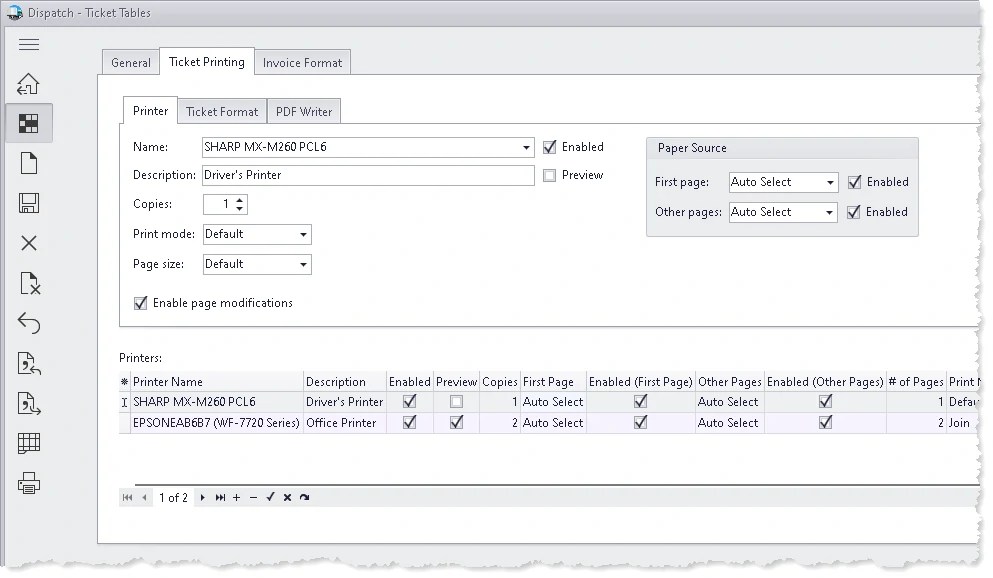Click the printer icon in the sidebar
This screenshot has height=578, width=993.
click(x=29, y=483)
